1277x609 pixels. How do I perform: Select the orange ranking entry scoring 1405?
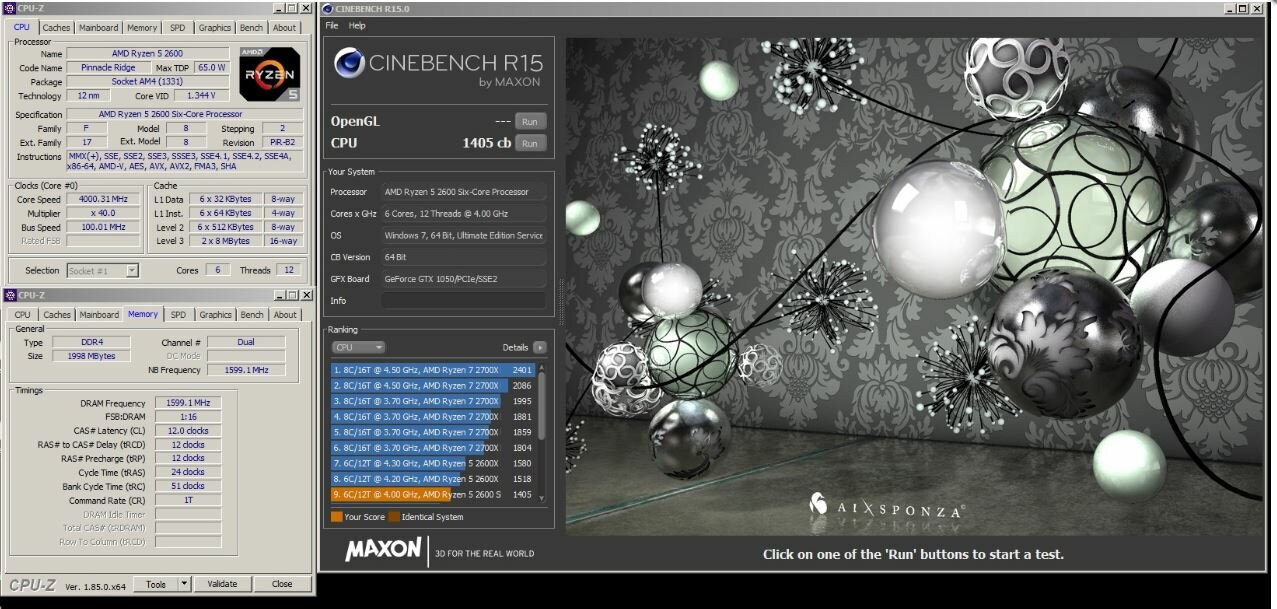click(433, 495)
